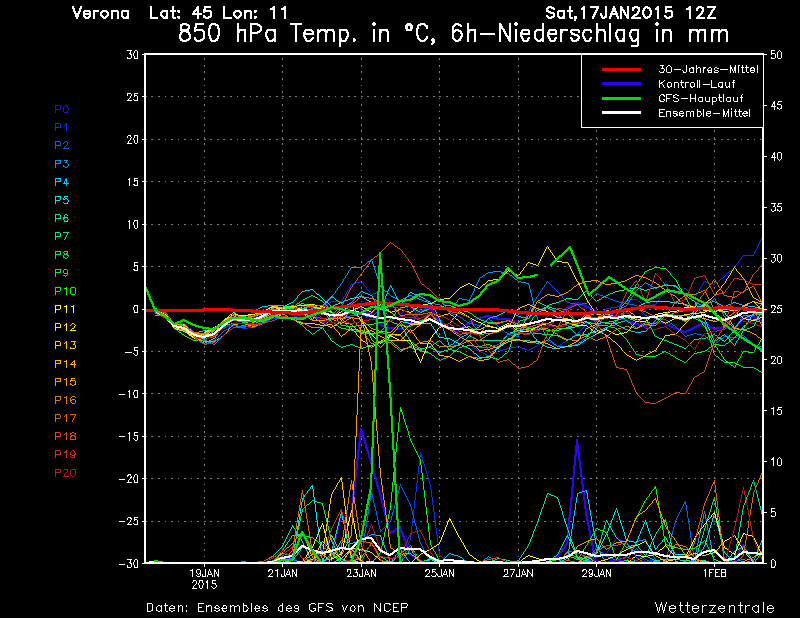Click the "1FEB" date axis label
The width and height of the screenshot is (800, 618).
pyautogui.click(x=714, y=573)
